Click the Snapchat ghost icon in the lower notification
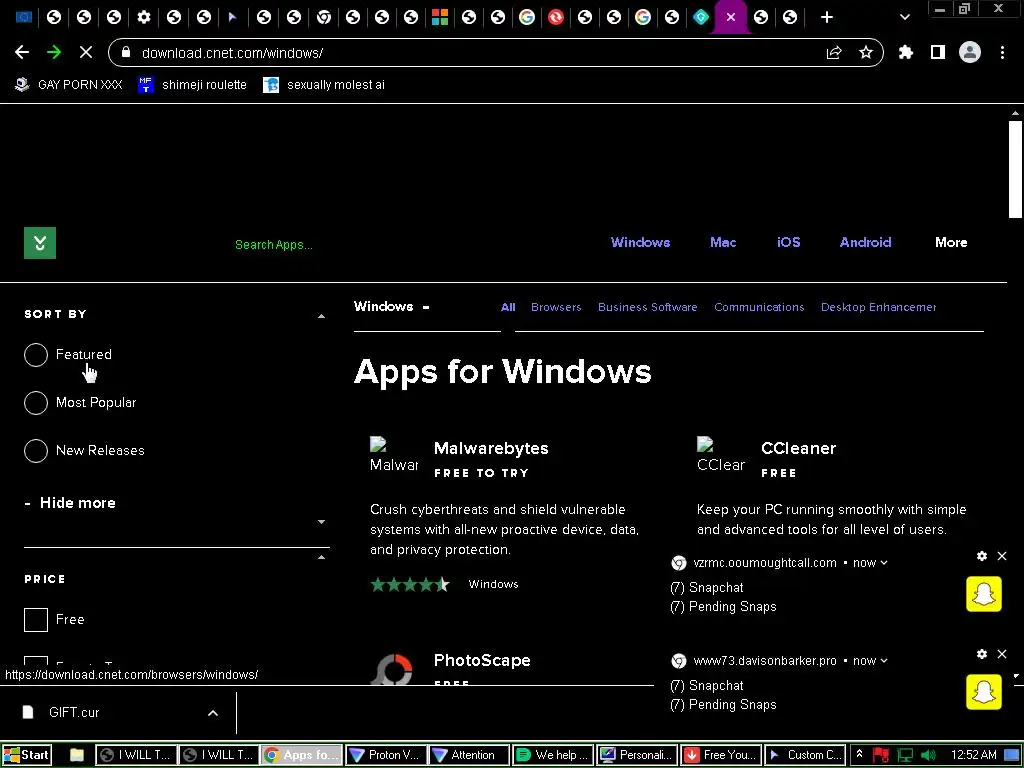This screenshot has height=768, width=1024. [984, 692]
